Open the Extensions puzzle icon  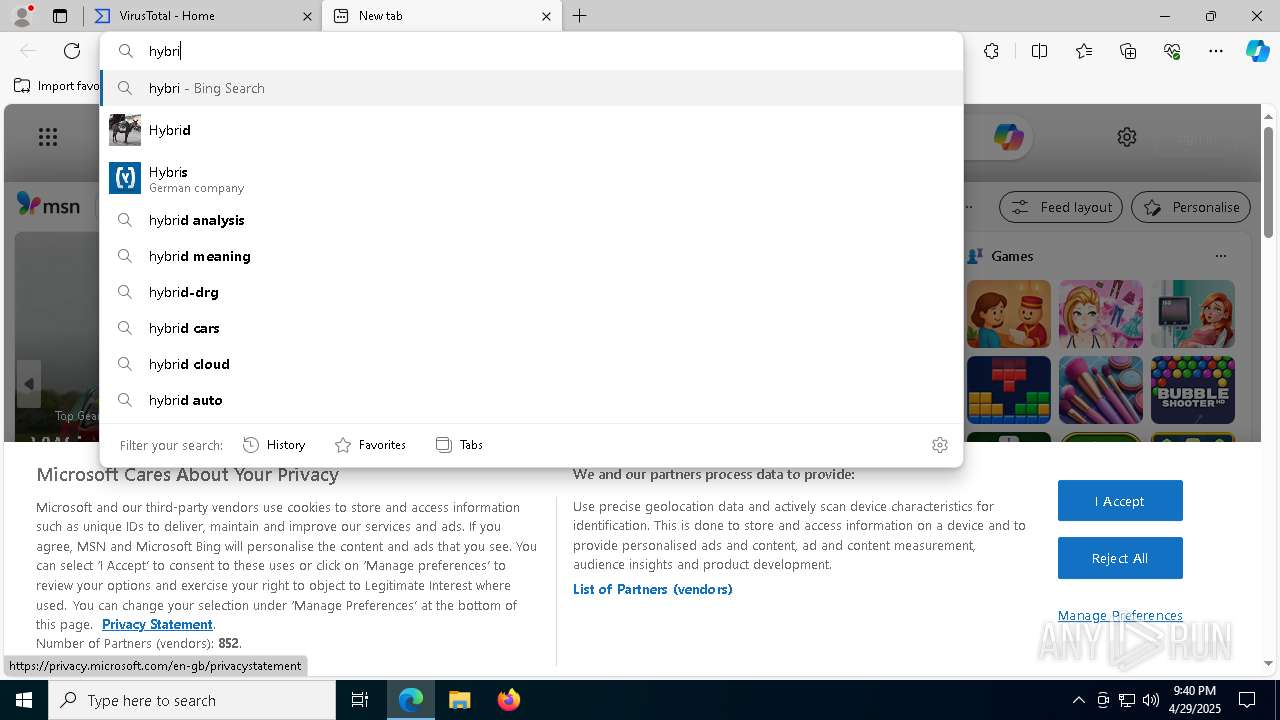coord(991,51)
